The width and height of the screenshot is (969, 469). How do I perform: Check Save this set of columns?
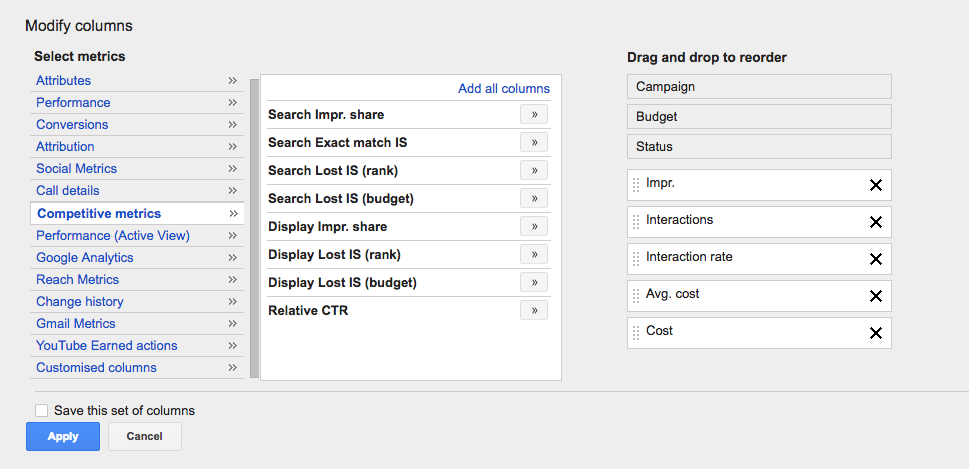point(41,411)
